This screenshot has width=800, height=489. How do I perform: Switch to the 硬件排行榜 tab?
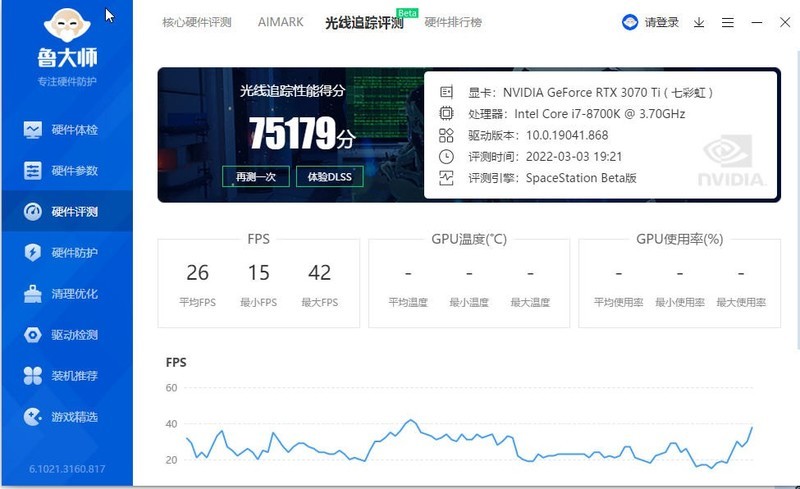click(x=453, y=22)
